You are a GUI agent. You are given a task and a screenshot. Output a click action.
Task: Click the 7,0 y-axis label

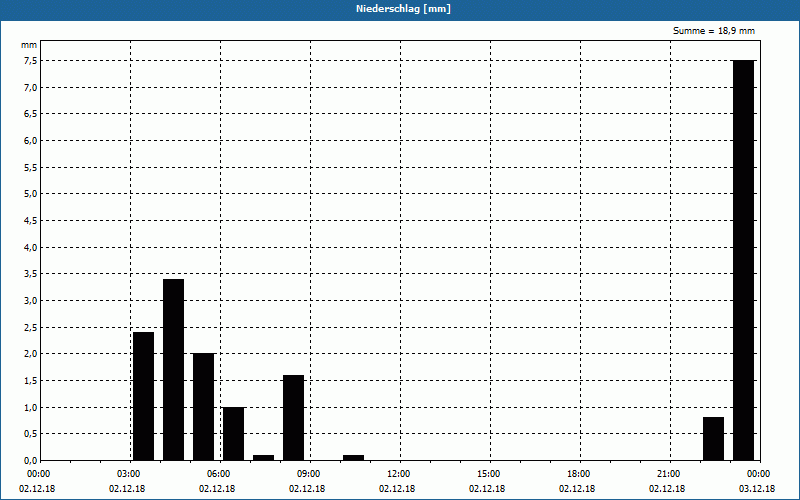coord(30,87)
